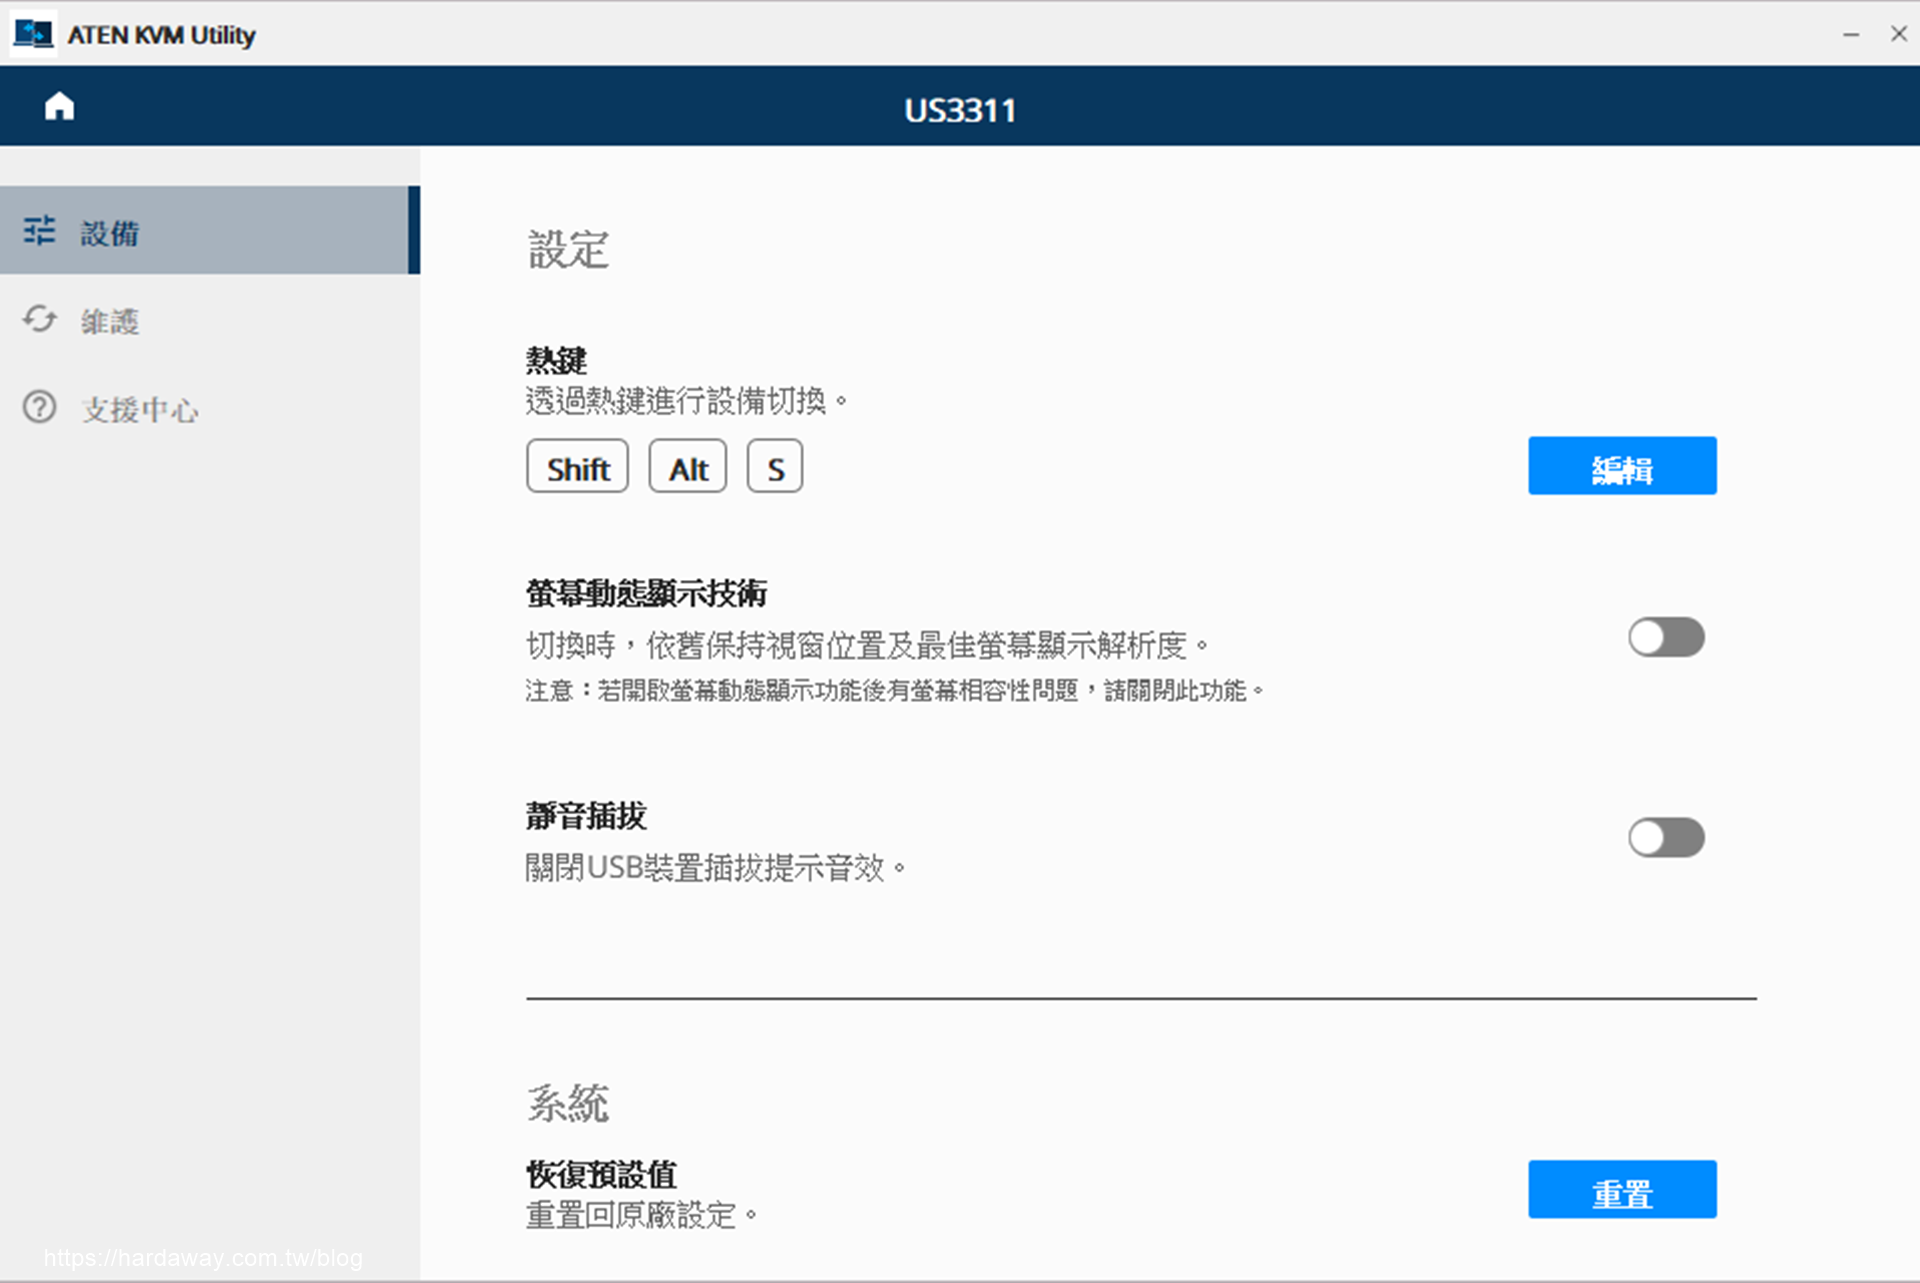Image resolution: width=1920 pixels, height=1283 pixels.
Task: Click the 關閉USB裝置插拔提示音效 description
Action: click(715, 867)
